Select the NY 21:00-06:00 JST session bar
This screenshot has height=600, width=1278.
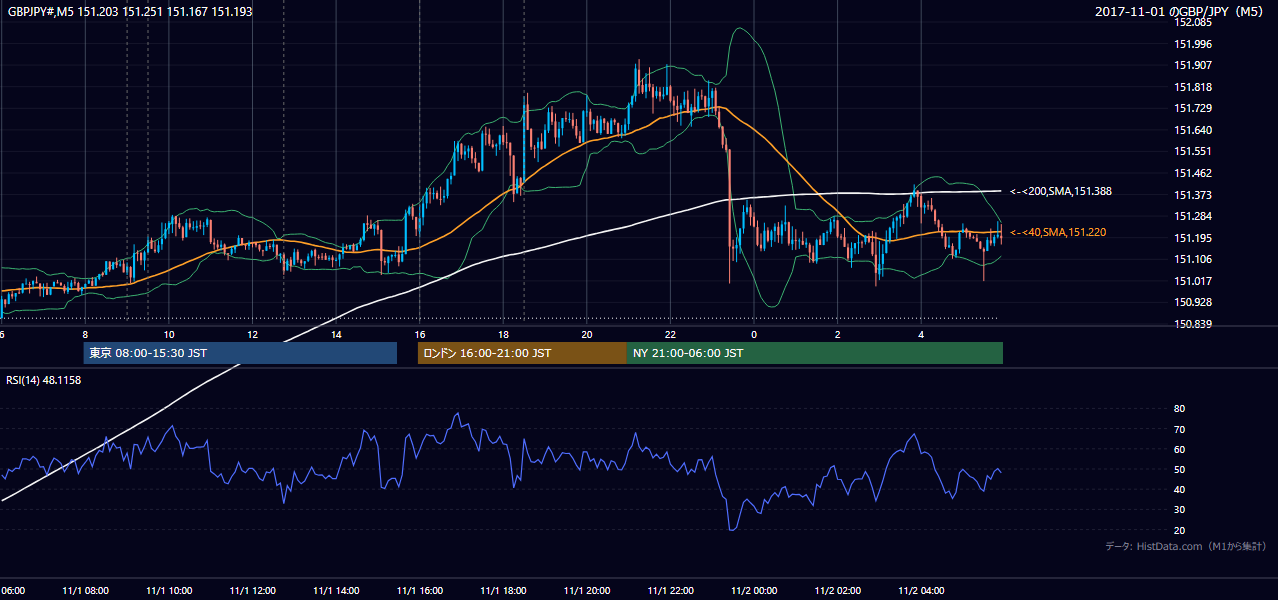[x=815, y=353]
